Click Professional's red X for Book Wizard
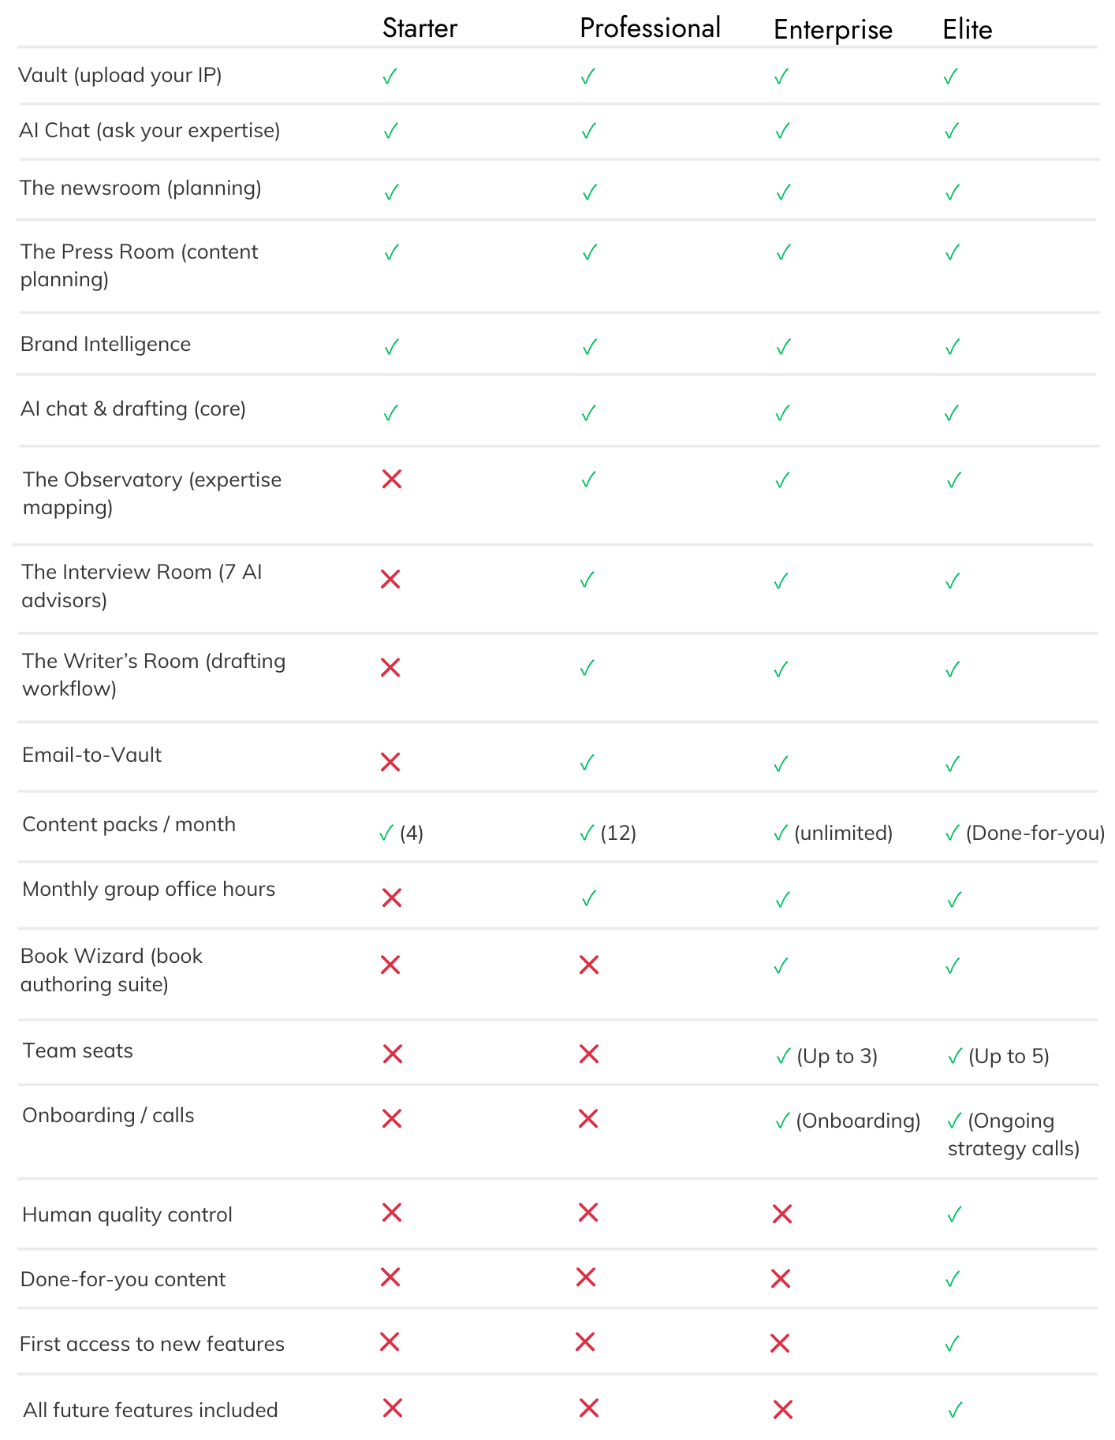This screenshot has height=1440, width=1115. tap(589, 965)
